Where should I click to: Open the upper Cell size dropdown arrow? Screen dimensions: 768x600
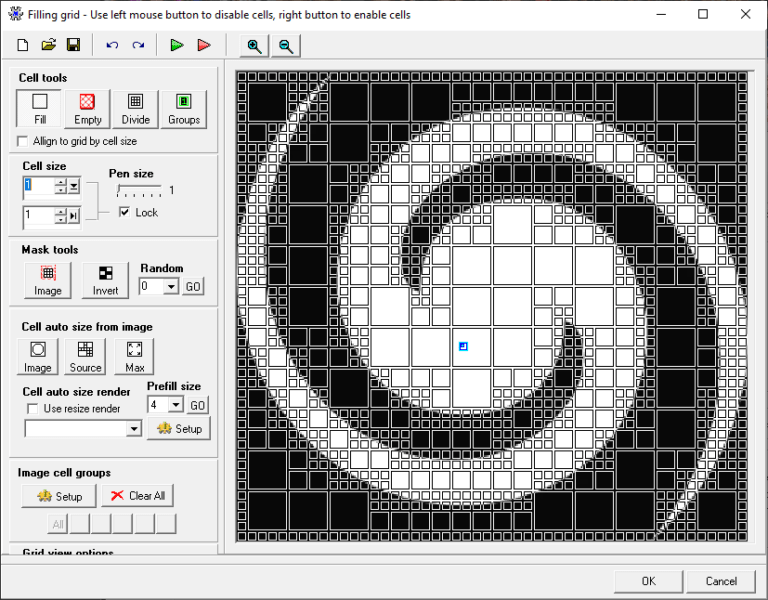[x=74, y=186]
